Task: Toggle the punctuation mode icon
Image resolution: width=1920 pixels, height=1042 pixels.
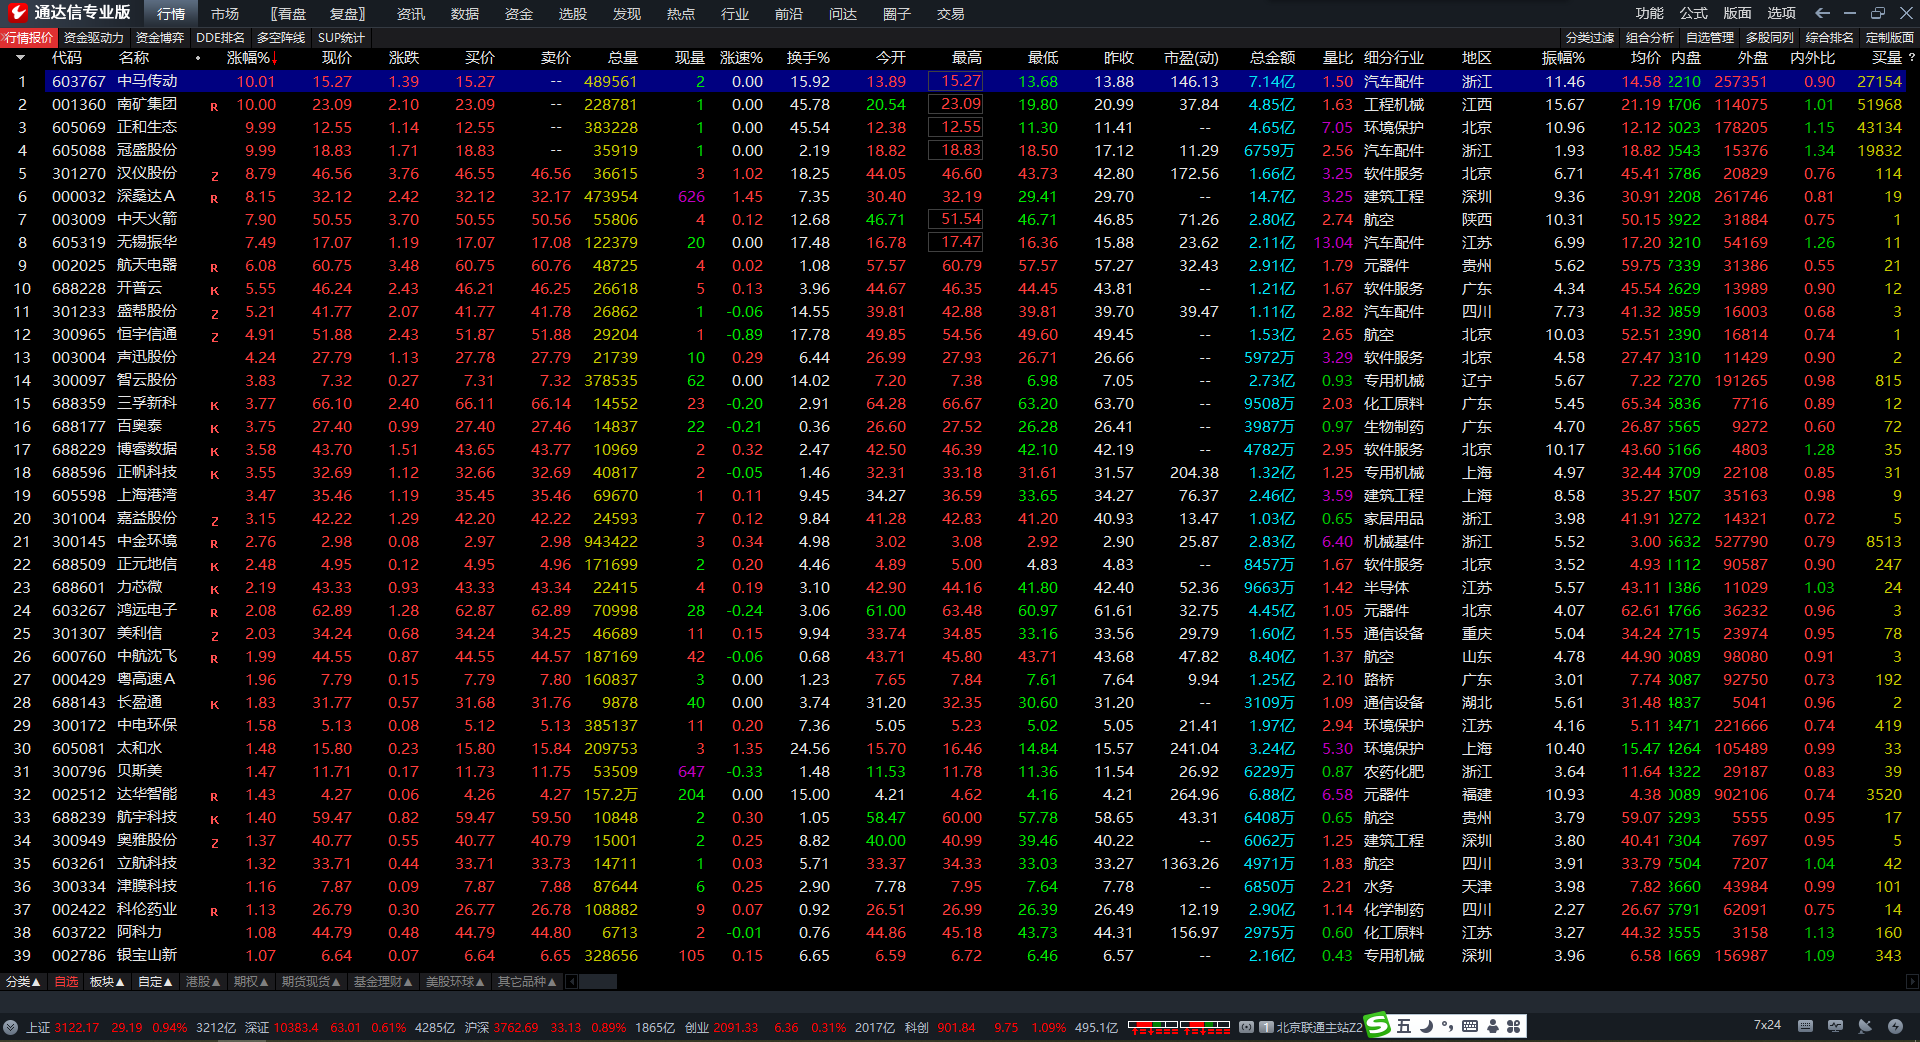Action: pos(1447,1026)
